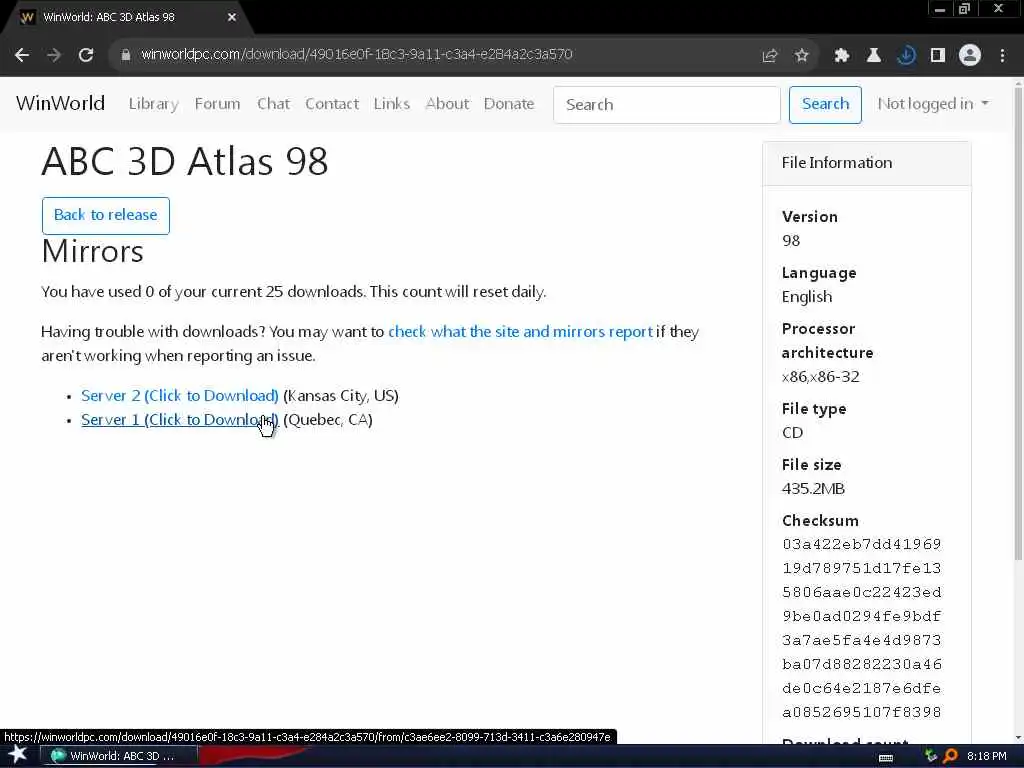
Task: Open check what the site and mirrors report link
Action: (520, 332)
